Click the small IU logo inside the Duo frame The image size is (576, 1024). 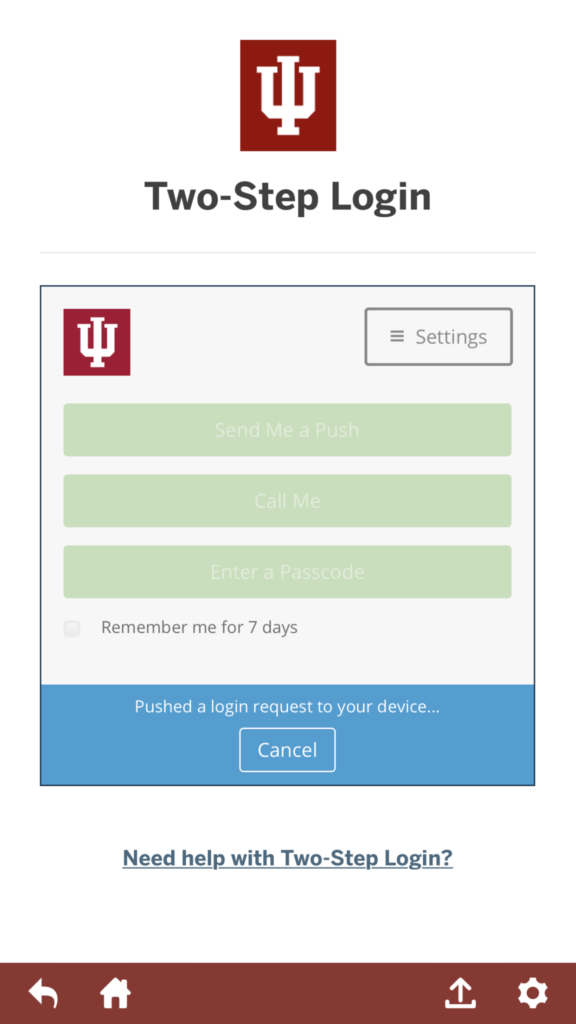(x=97, y=342)
